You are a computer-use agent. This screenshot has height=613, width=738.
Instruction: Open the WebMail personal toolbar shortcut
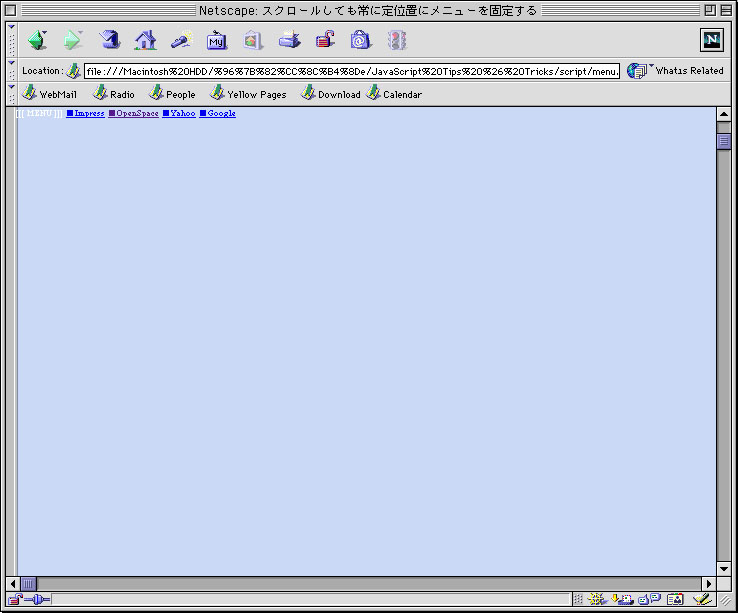49,93
